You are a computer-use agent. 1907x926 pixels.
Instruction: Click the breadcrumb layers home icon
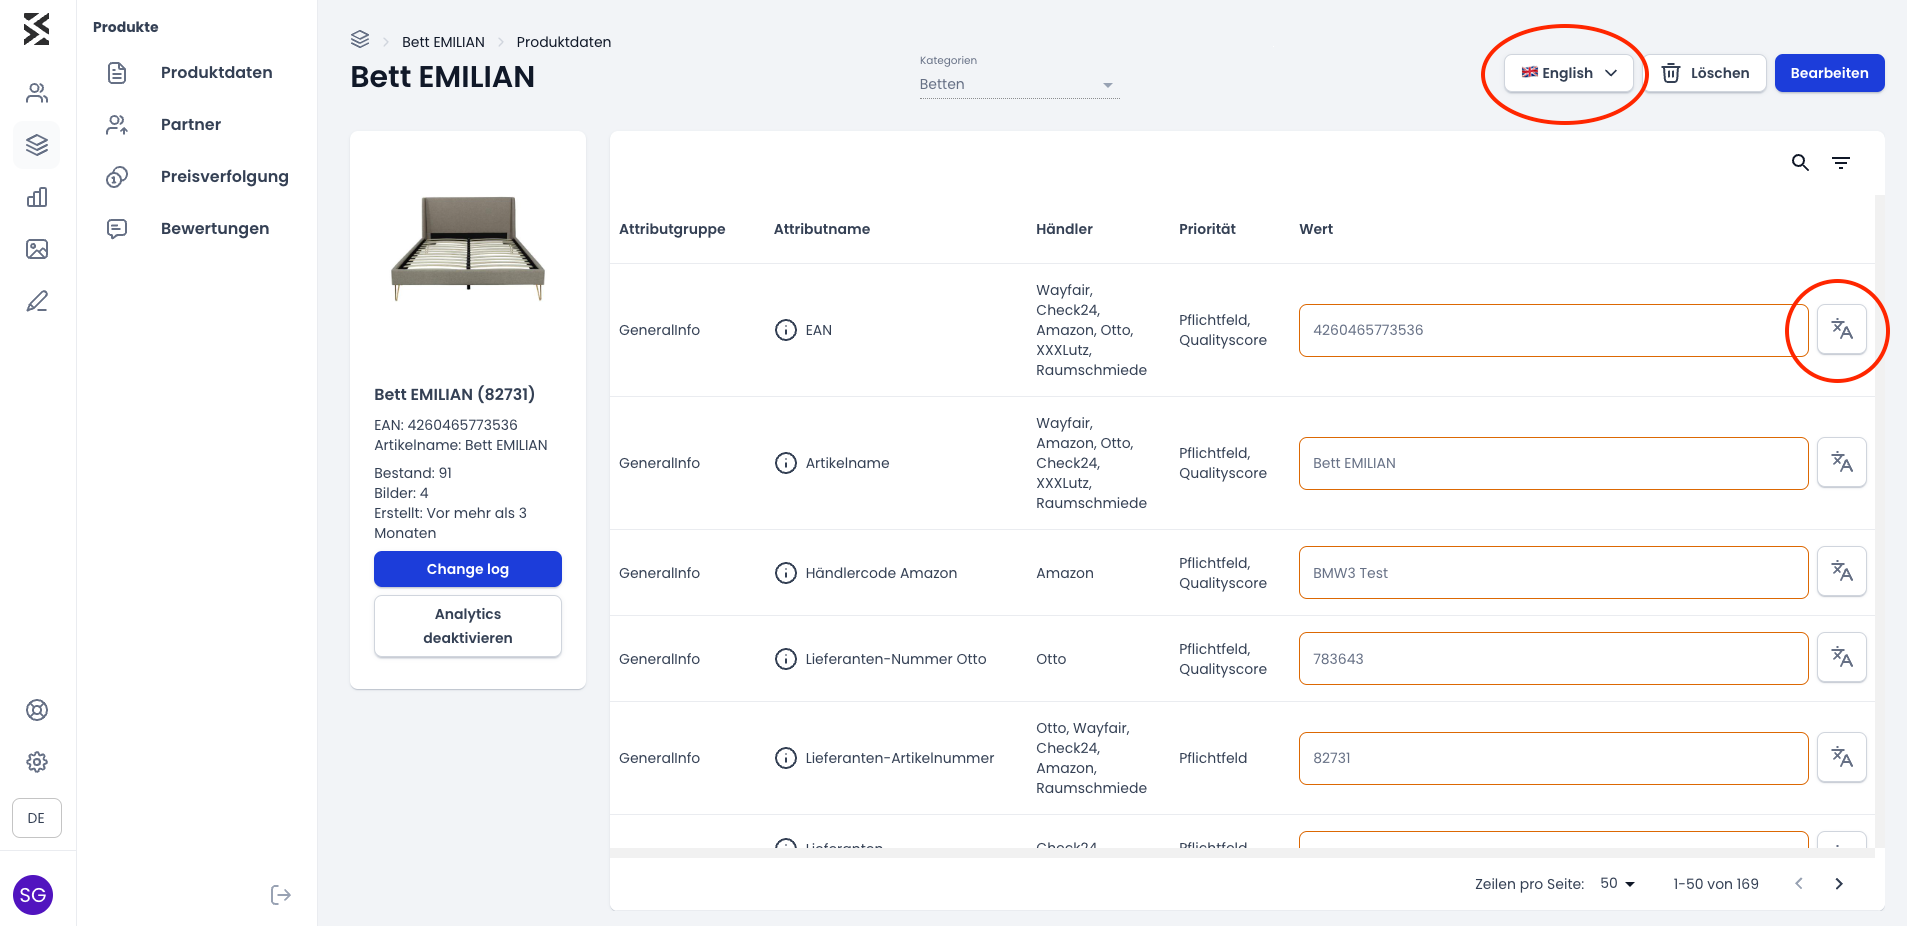[x=360, y=40]
